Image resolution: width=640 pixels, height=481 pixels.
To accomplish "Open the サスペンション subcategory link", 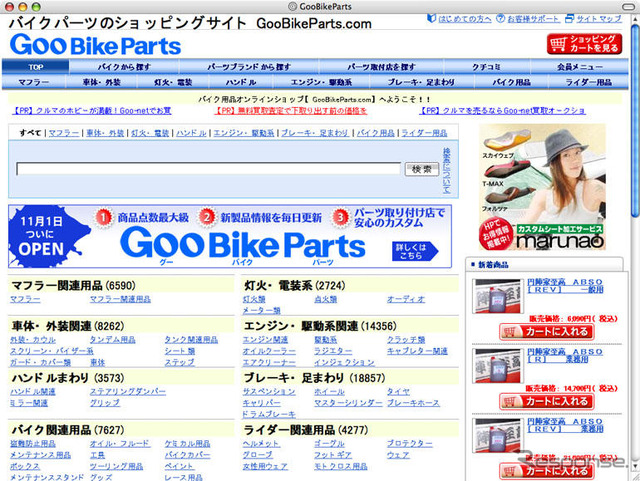I will (269, 392).
